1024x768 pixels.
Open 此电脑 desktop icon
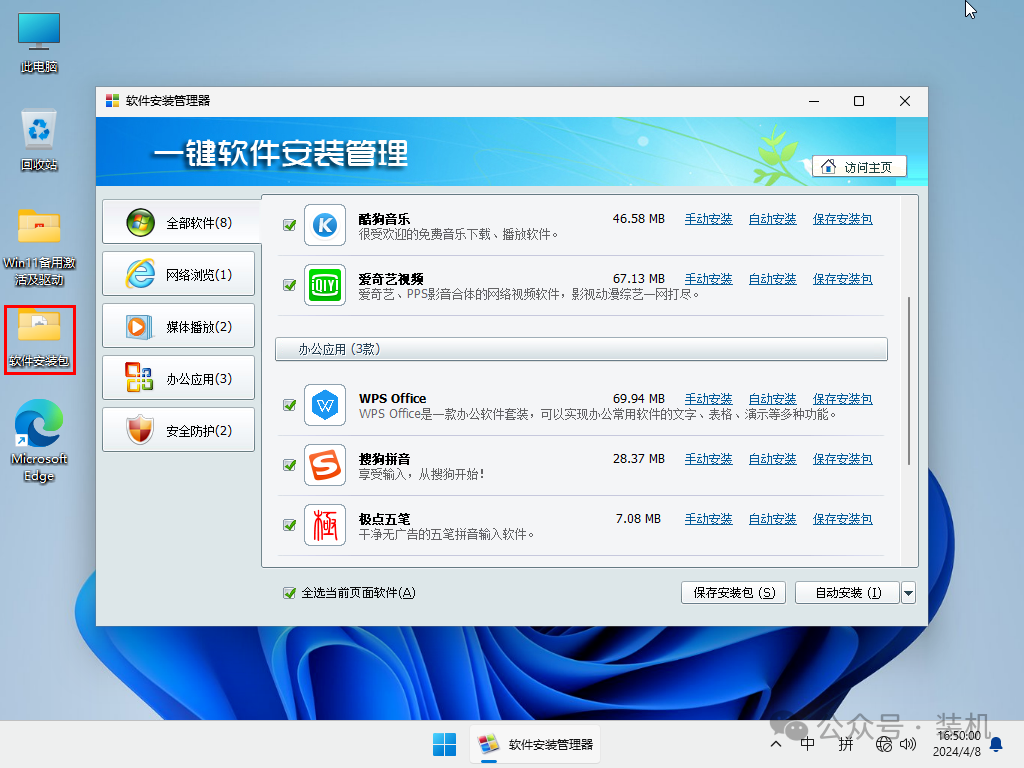[39, 42]
